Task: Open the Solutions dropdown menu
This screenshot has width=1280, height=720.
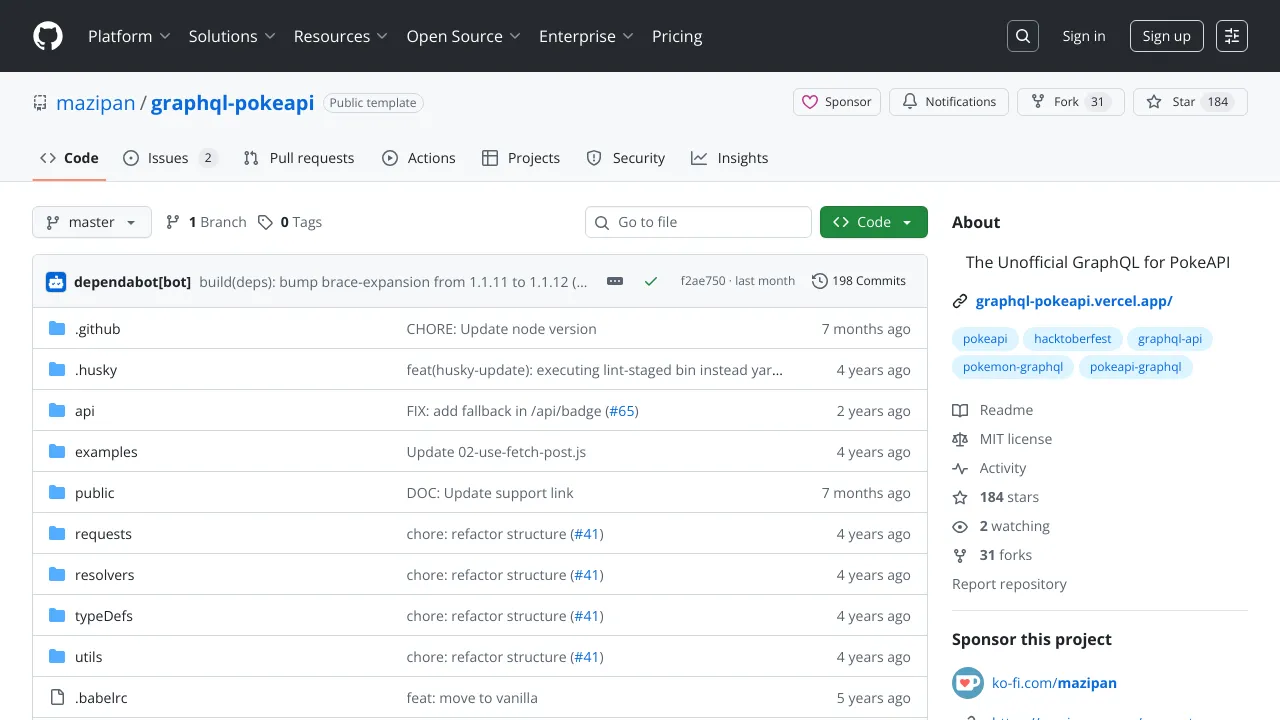Action: click(231, 36)
